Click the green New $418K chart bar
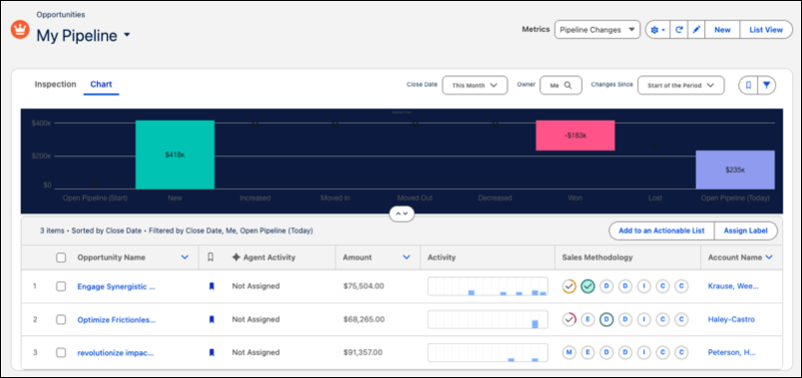The width and height of the screenshot is (802, 378). pyautogui.click(x=175, y=154)
